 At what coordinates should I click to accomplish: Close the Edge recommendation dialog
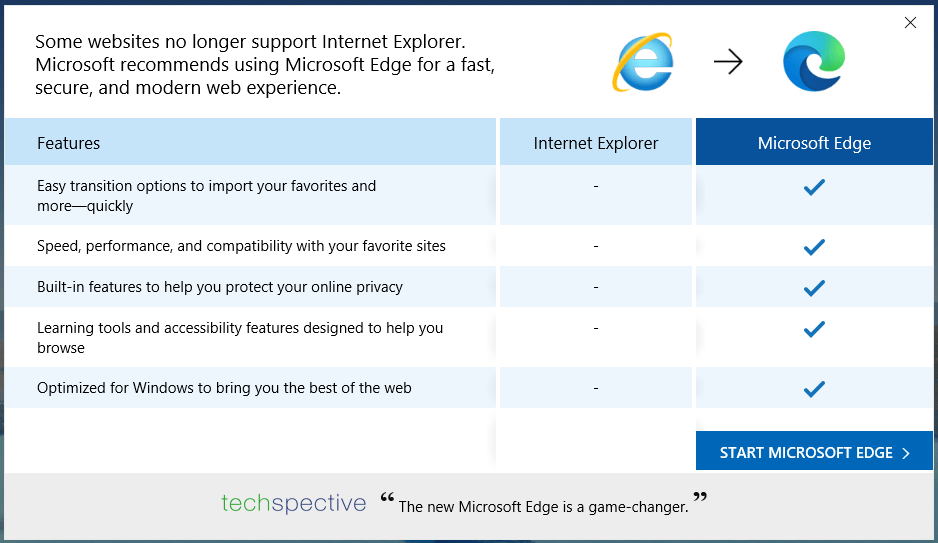coord(910,23)
